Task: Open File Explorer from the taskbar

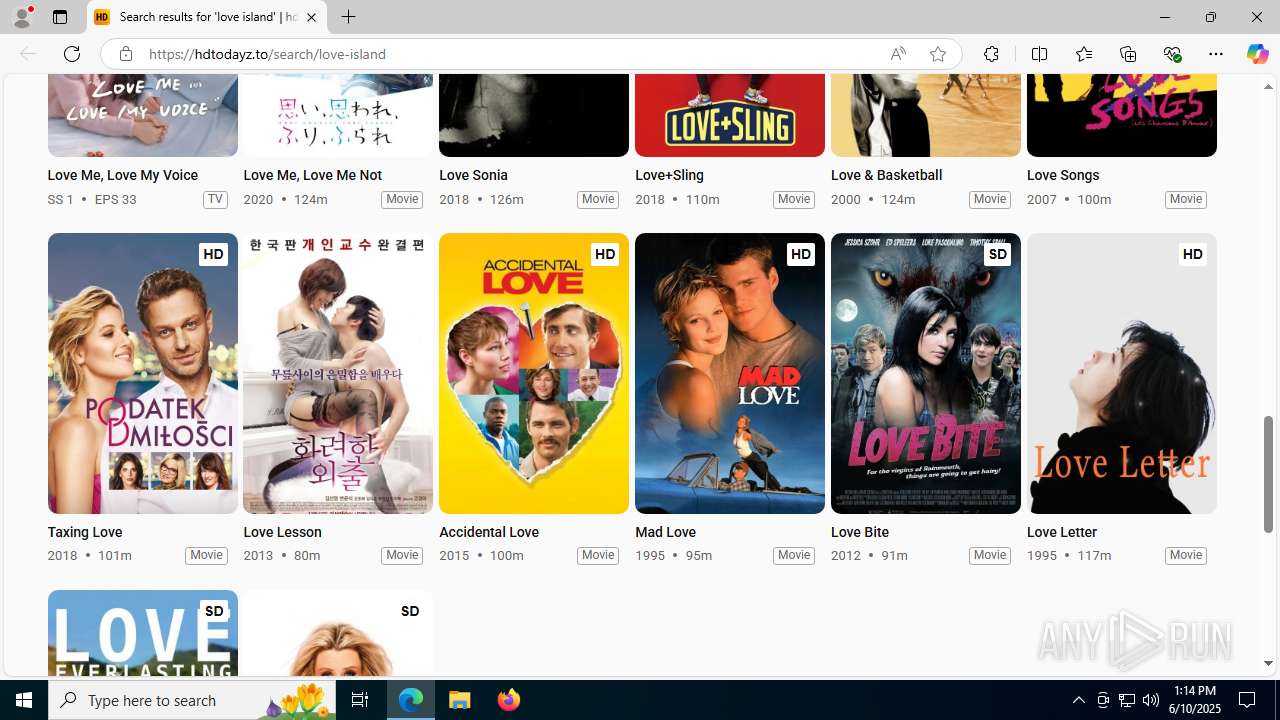Action: (460, 700)
